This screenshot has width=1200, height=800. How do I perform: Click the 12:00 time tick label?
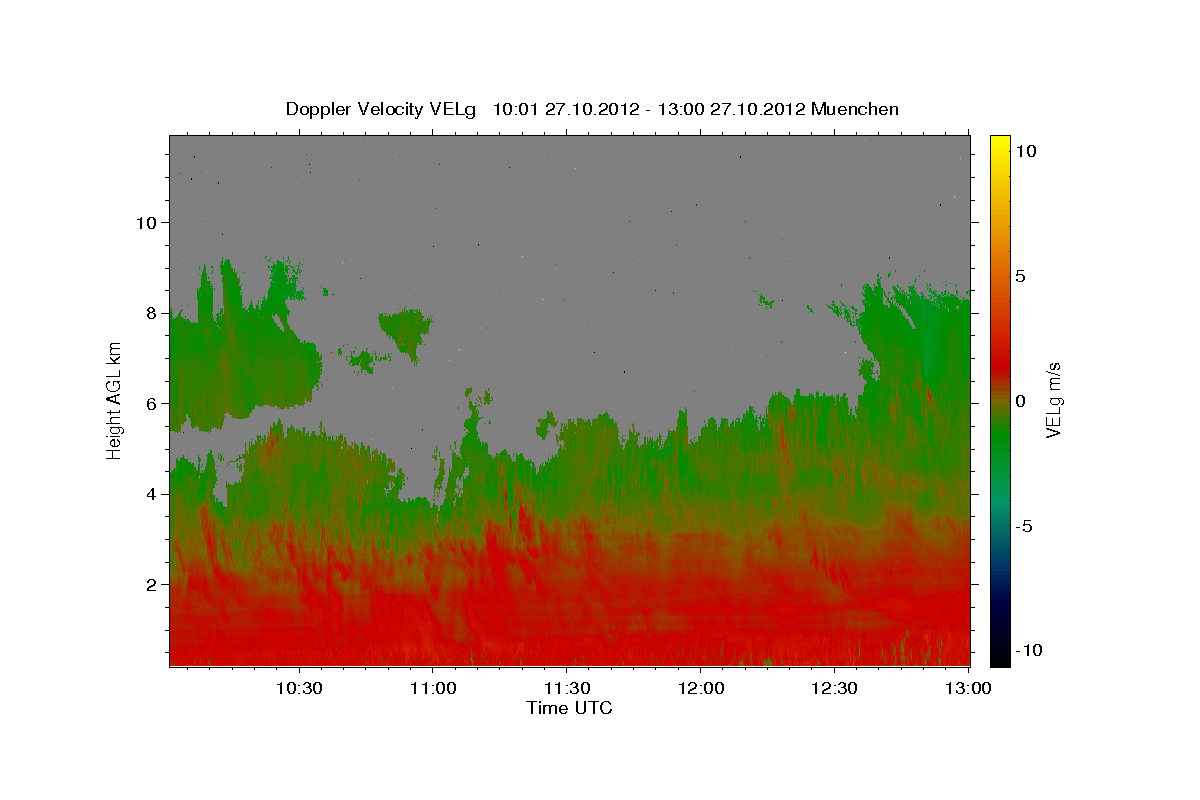point(700,688)
